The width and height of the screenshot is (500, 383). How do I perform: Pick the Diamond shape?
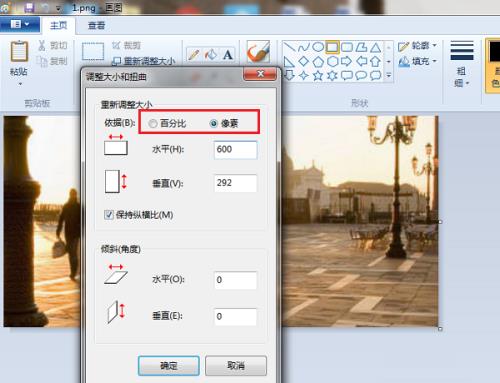(x=303, y=61)
